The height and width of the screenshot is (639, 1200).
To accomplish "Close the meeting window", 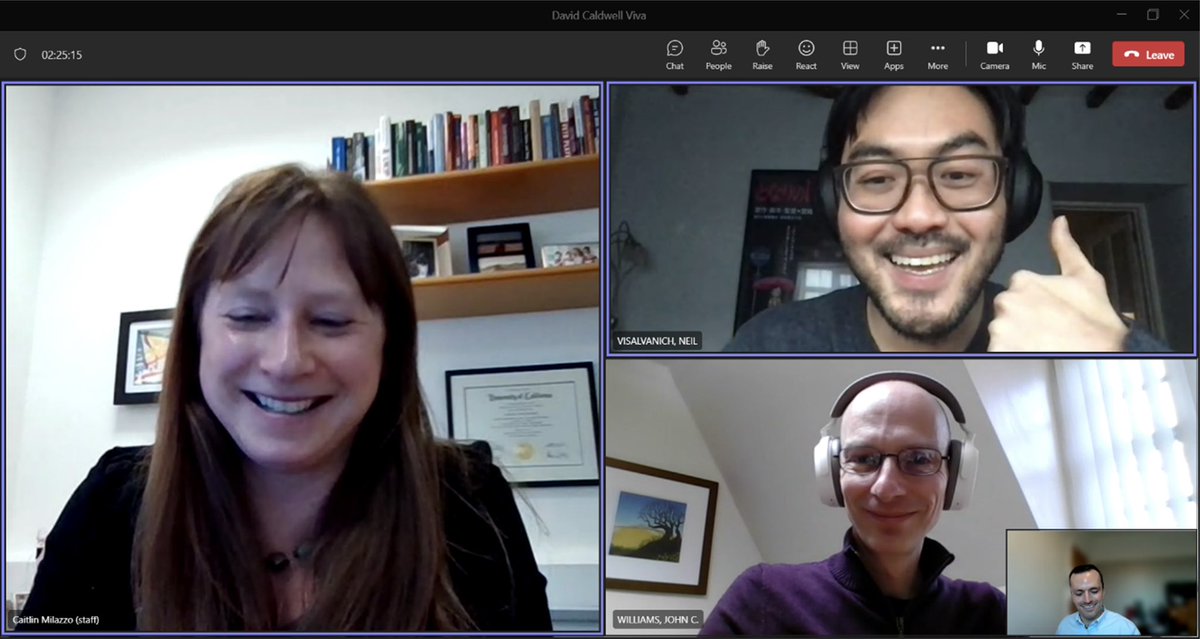I will (x=1184, y=15).
